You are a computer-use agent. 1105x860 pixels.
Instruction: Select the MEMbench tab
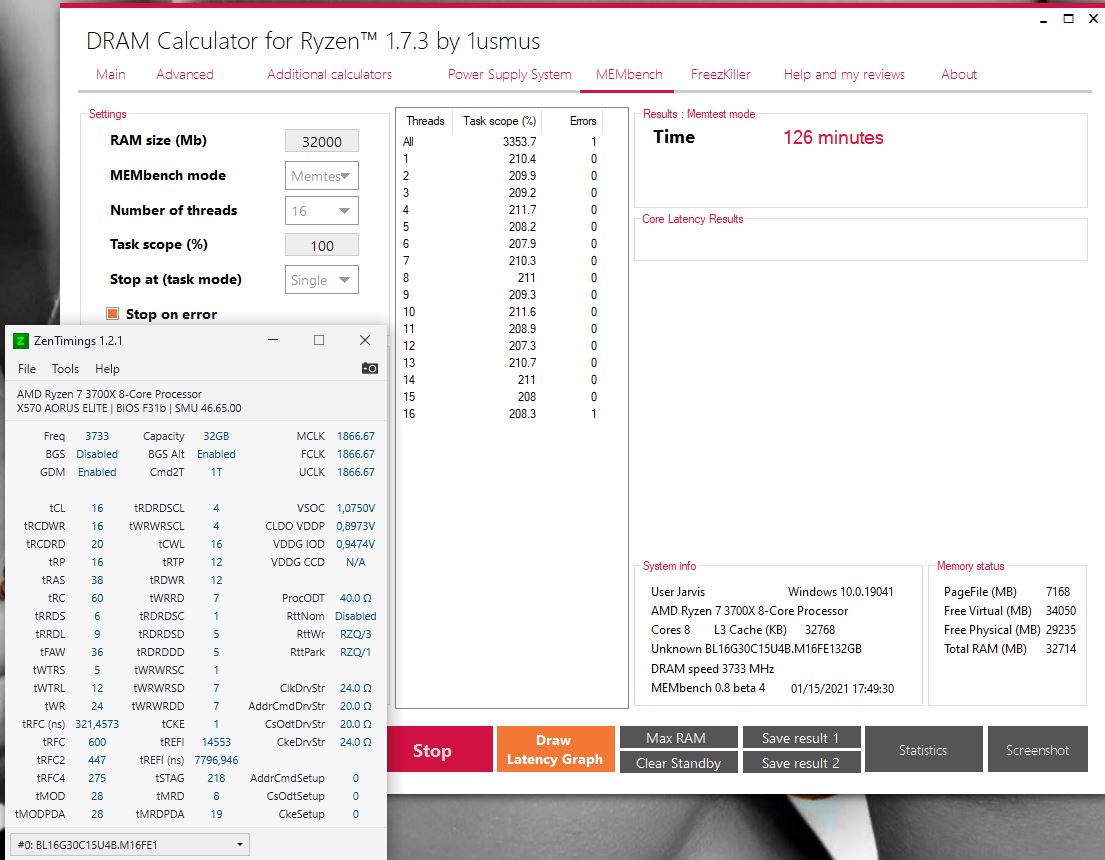point(629,74)
